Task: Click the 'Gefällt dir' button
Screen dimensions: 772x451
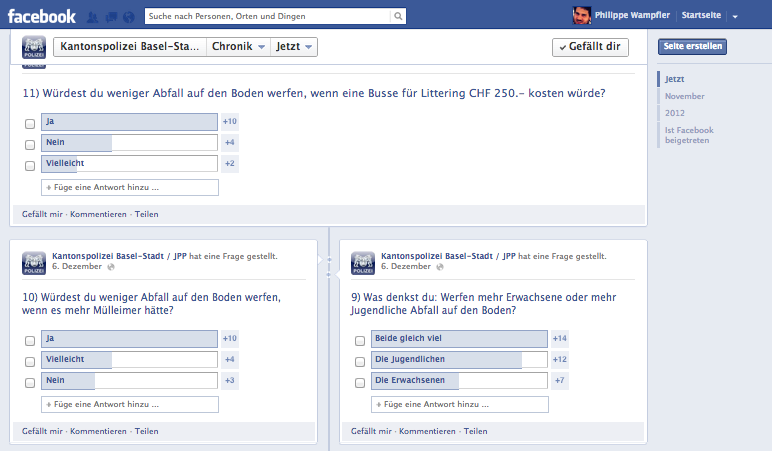Action: pyautogui.click(x=590, y=47)
